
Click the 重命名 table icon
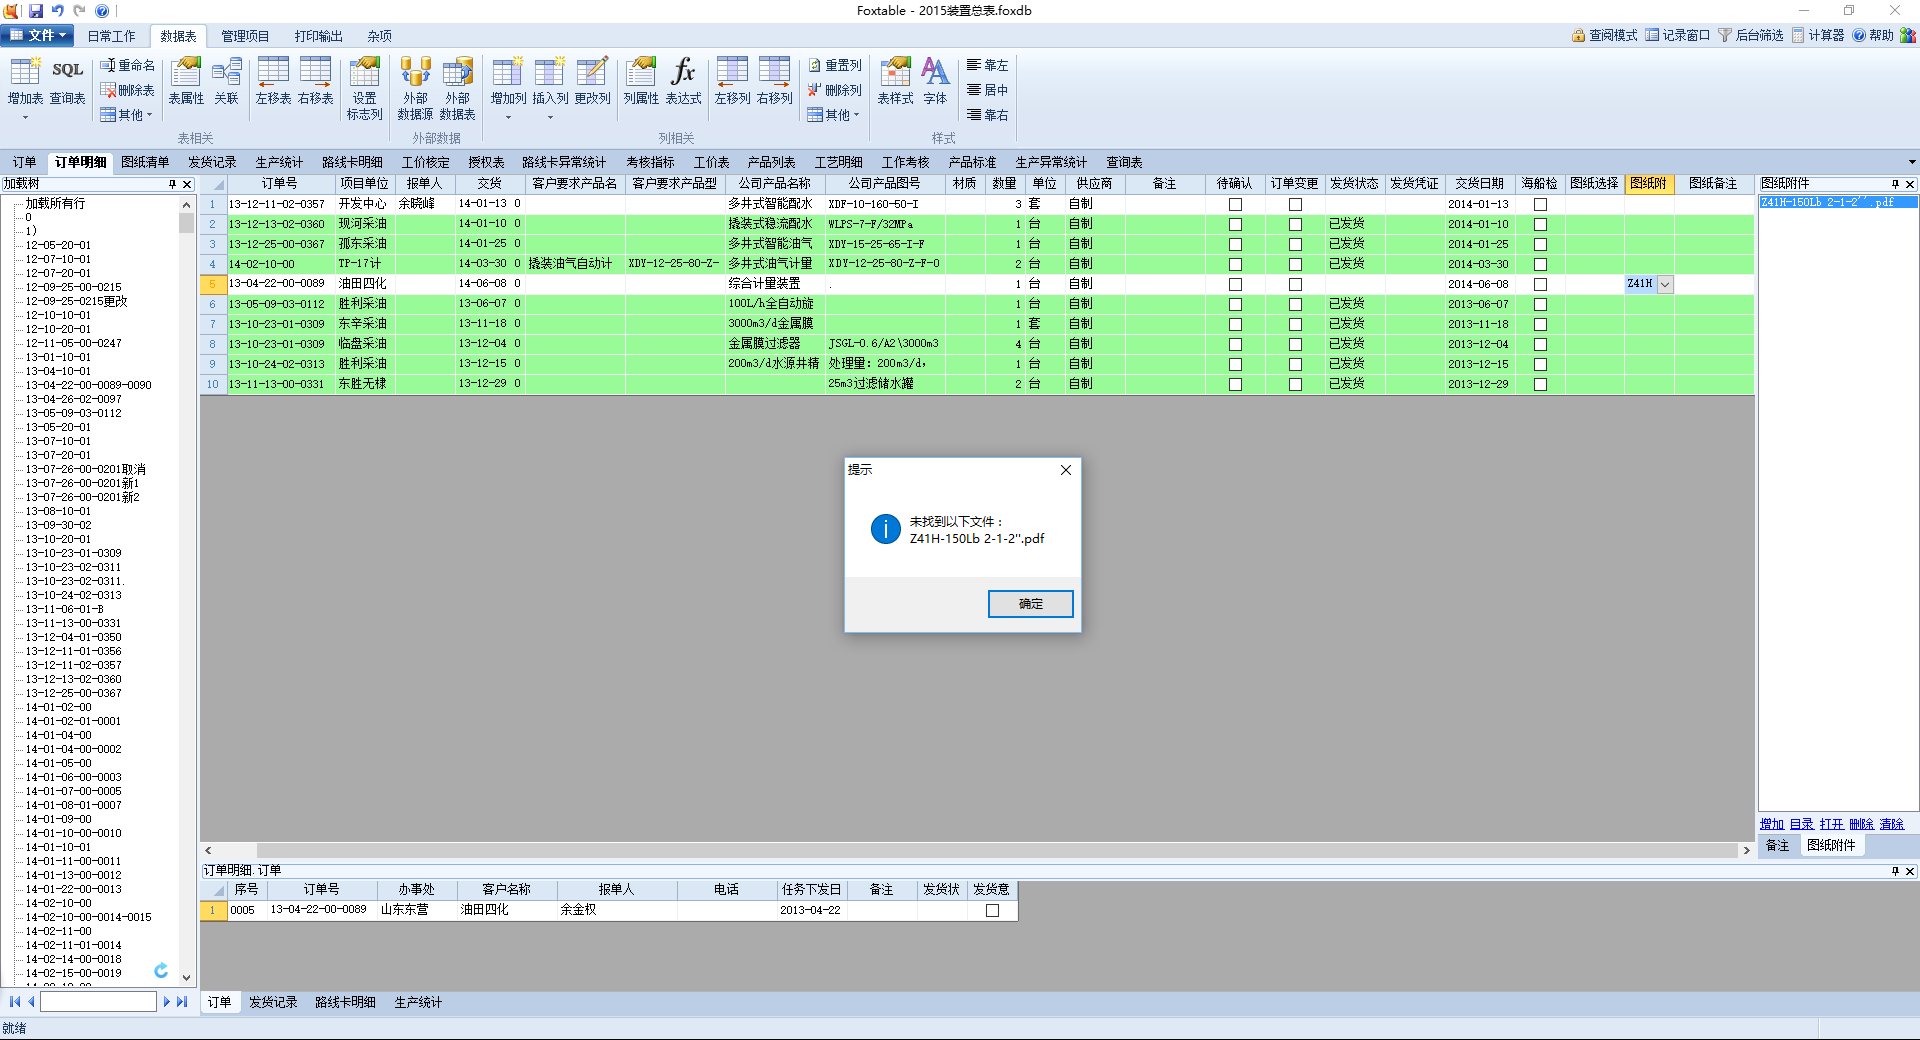127,65
